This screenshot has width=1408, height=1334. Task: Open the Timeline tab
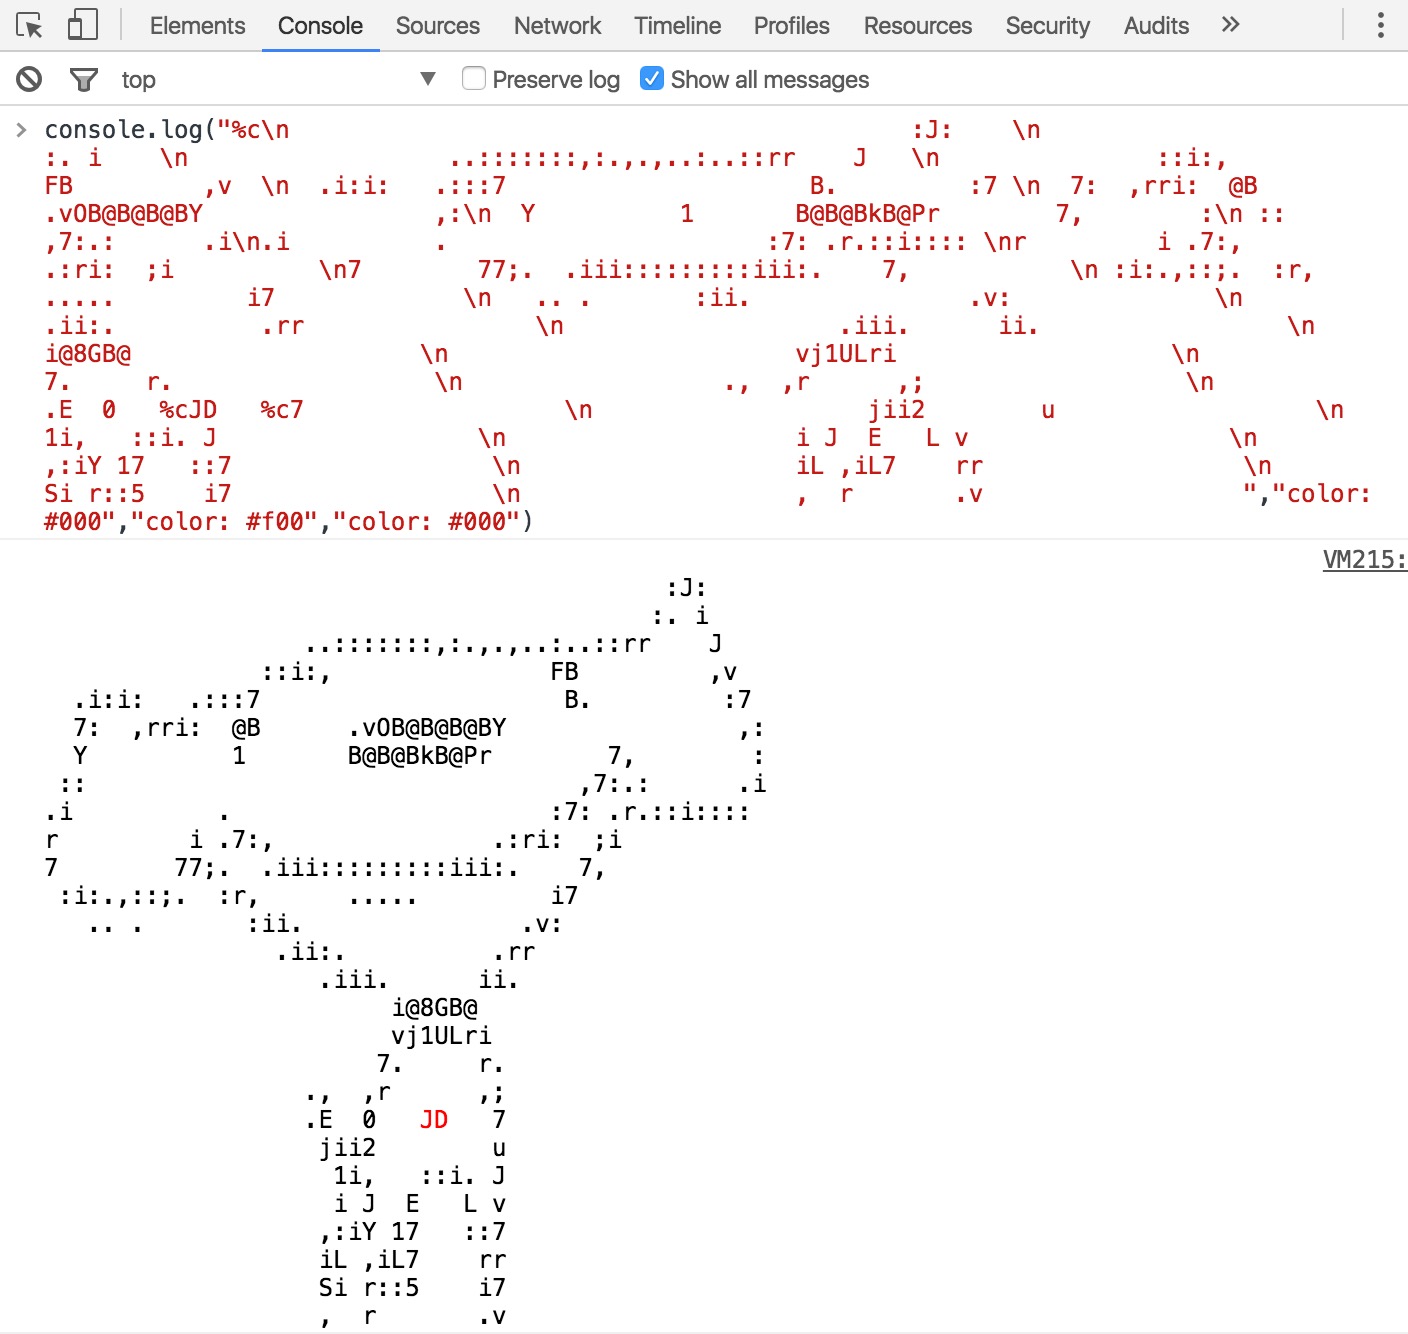coord(678,26)
